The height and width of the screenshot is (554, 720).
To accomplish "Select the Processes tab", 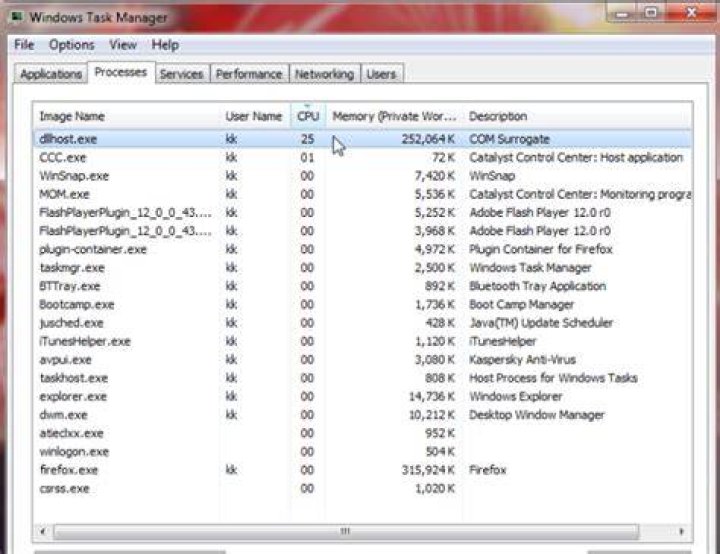I will (x=121, y=72).
